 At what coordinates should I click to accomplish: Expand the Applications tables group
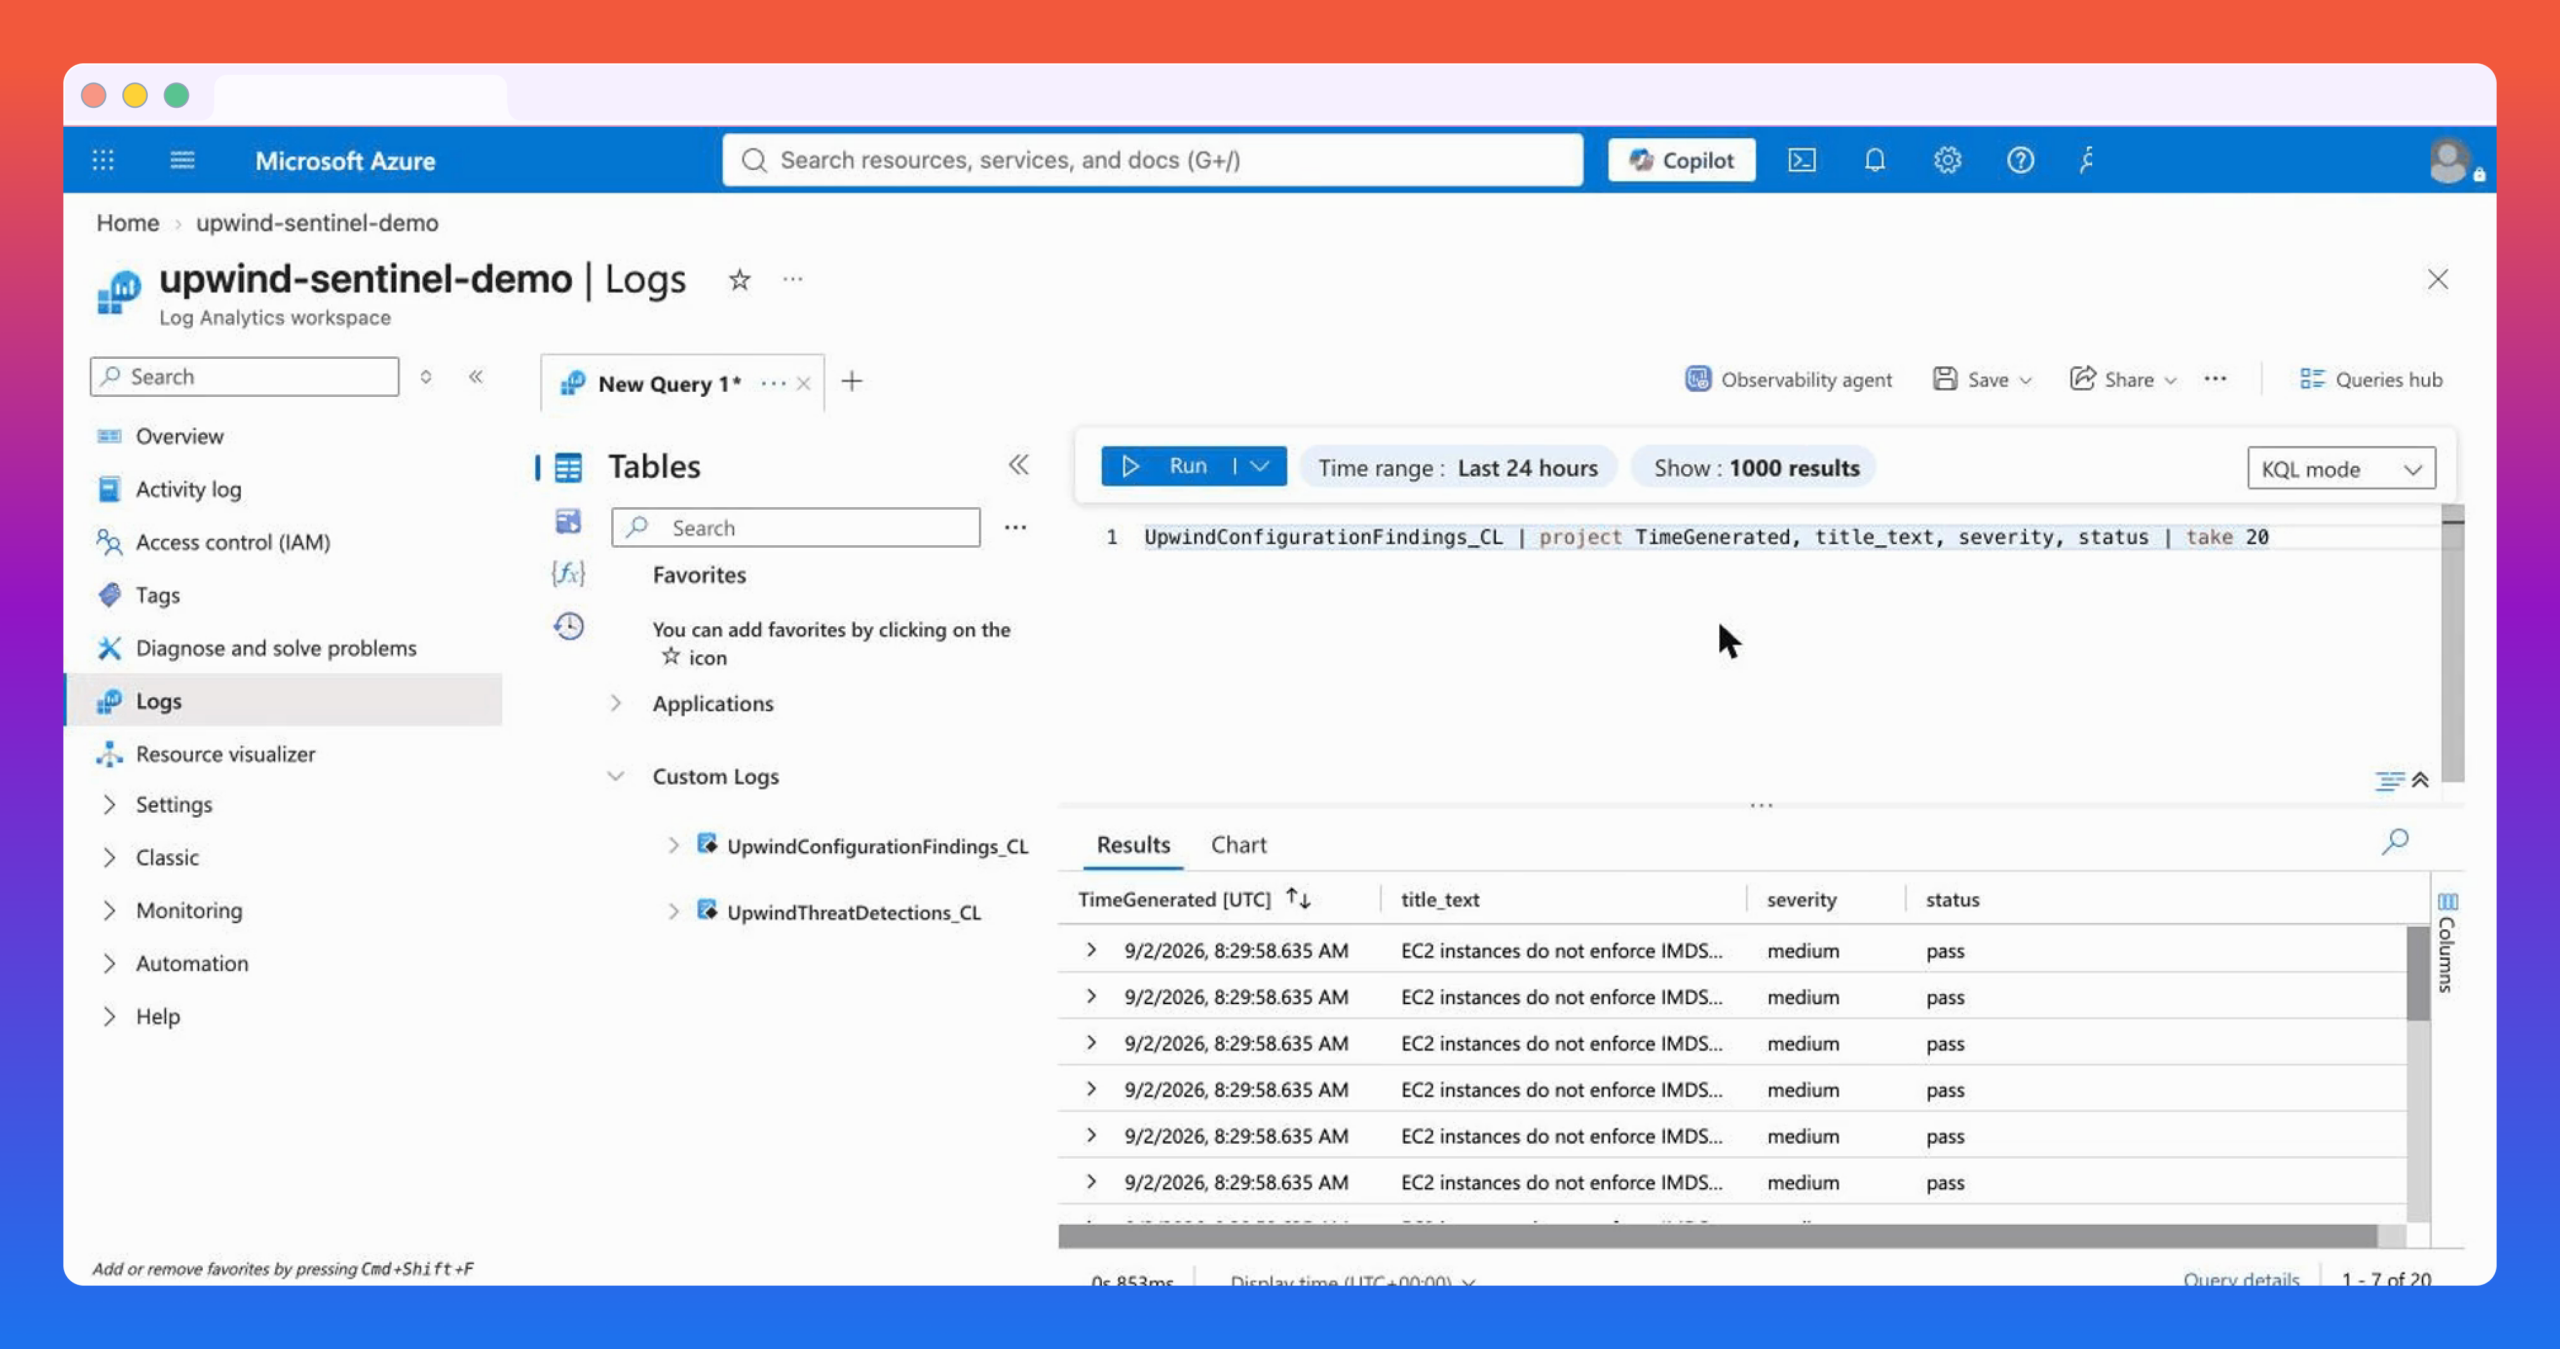click(x=616, y=703)
